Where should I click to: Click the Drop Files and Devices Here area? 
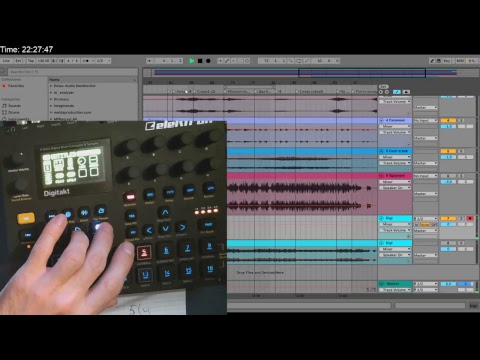(260, 272)
